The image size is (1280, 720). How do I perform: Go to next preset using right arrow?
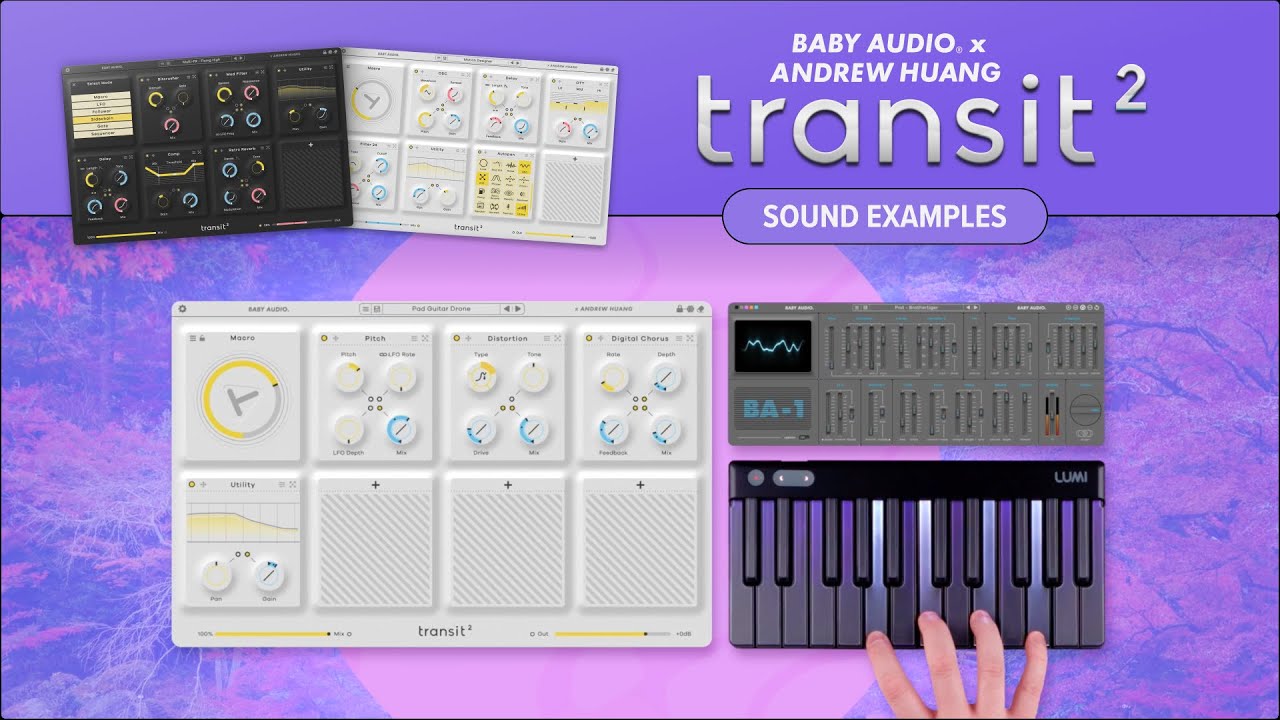(x=518, y=309)
